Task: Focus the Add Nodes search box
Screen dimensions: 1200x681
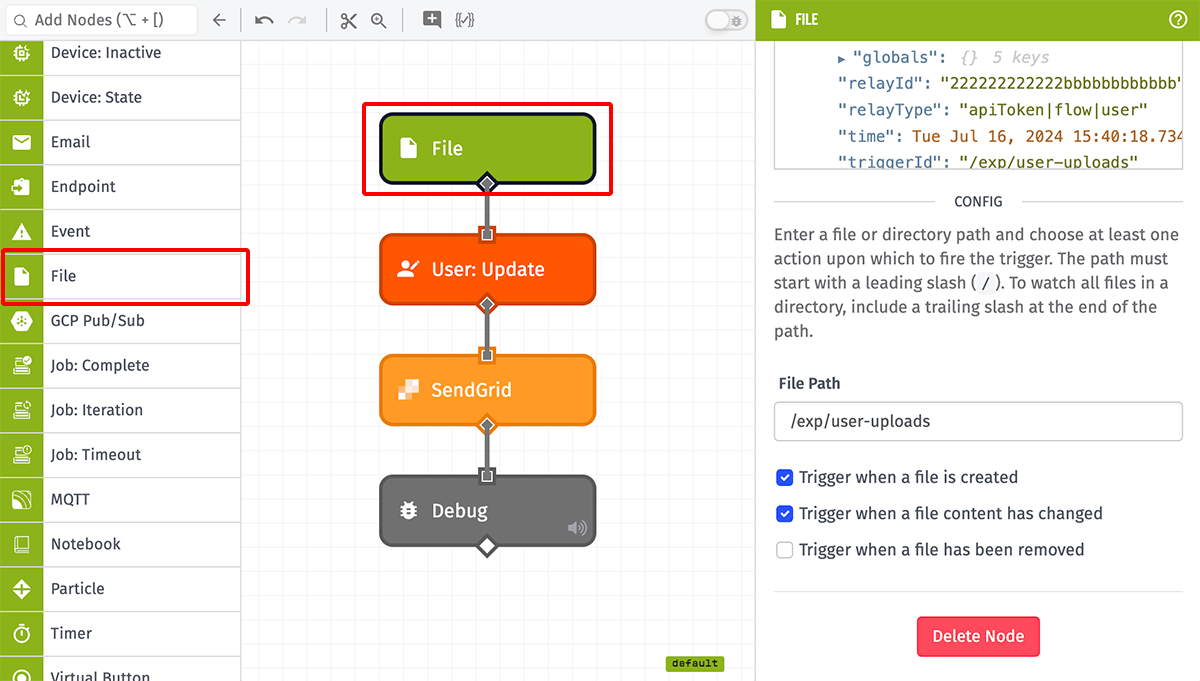Action: tap(100, 20)
